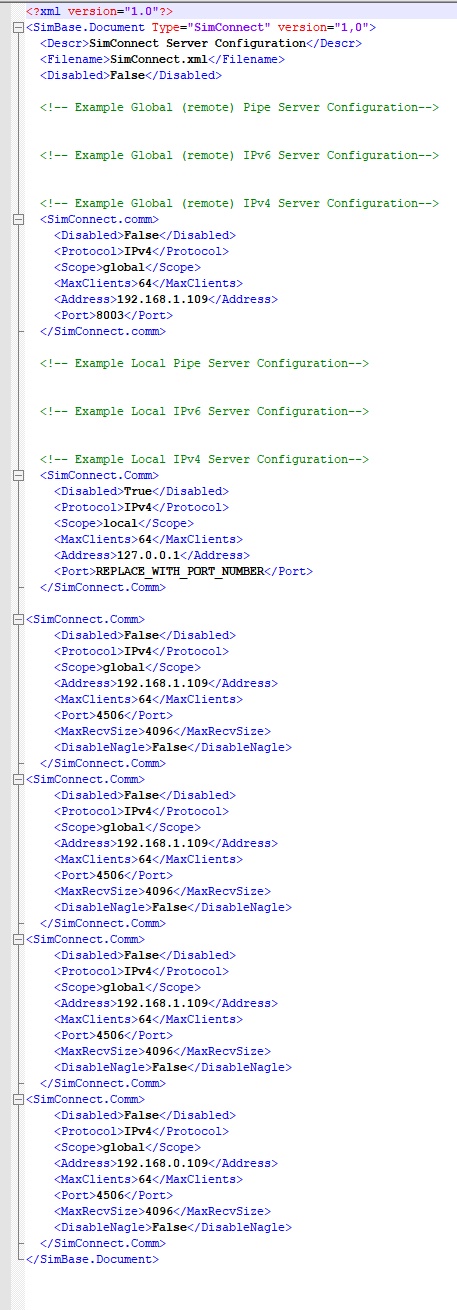Viewport: 457px width, 1310px height.
Task: Click the Address value 192.168.0.109
Action: point(164,1163)
